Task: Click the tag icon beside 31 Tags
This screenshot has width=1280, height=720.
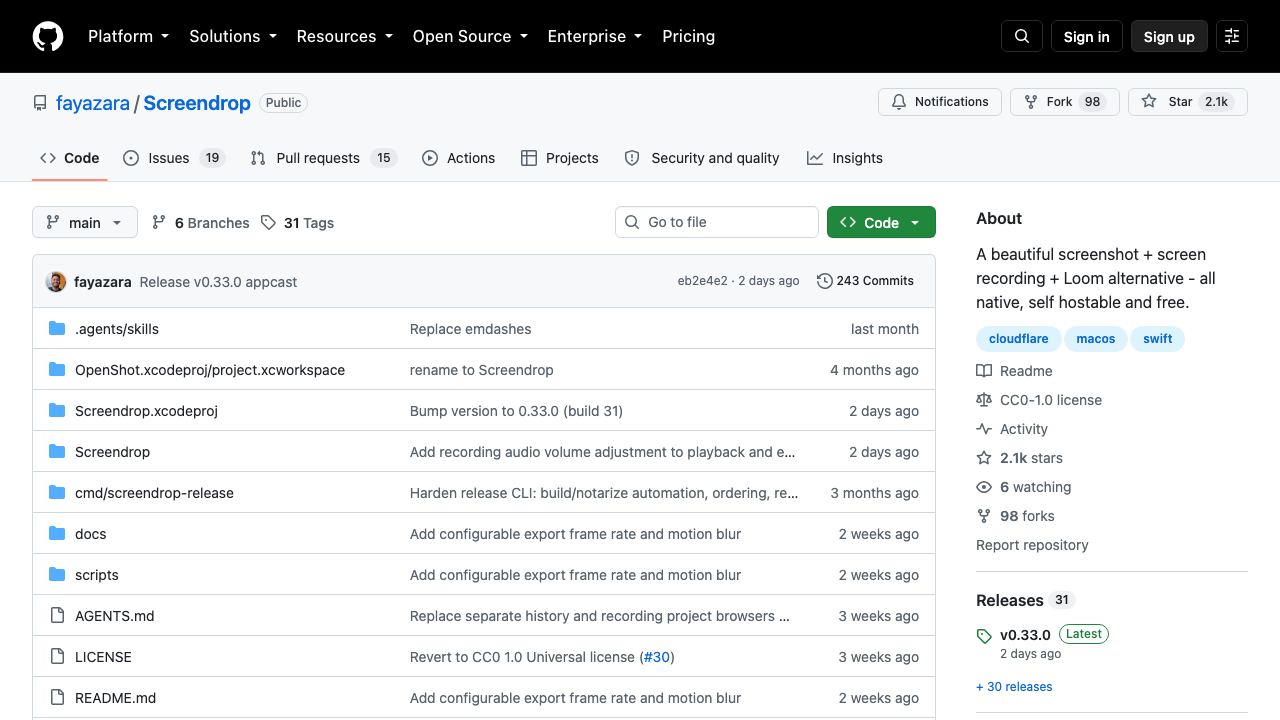Action: click(x=268, y=223)
